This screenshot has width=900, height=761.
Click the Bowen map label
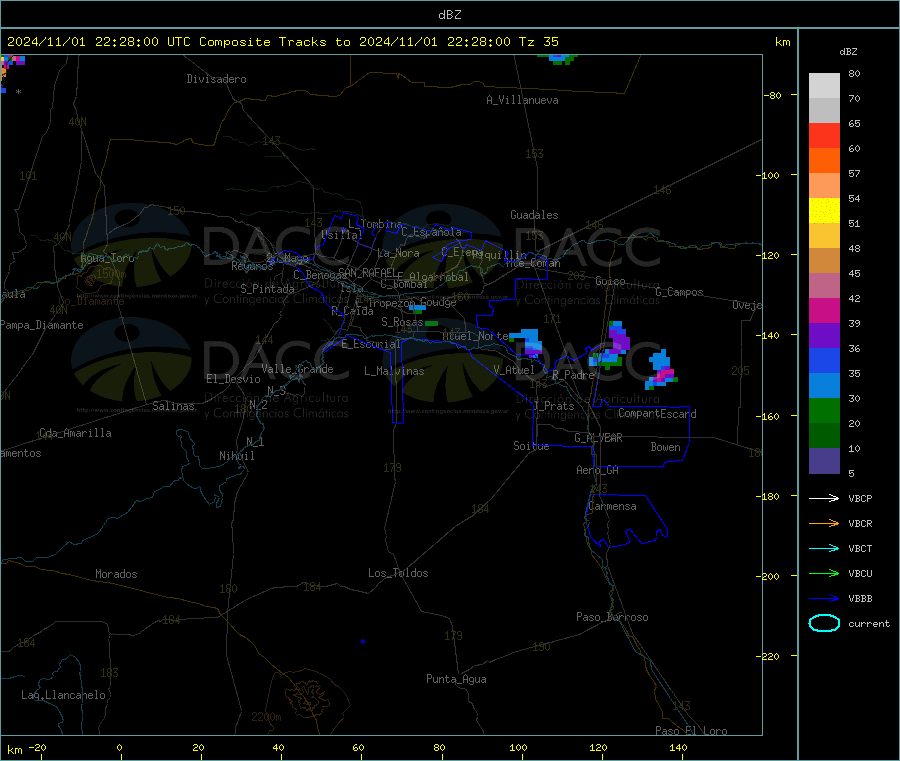(666, 447)
